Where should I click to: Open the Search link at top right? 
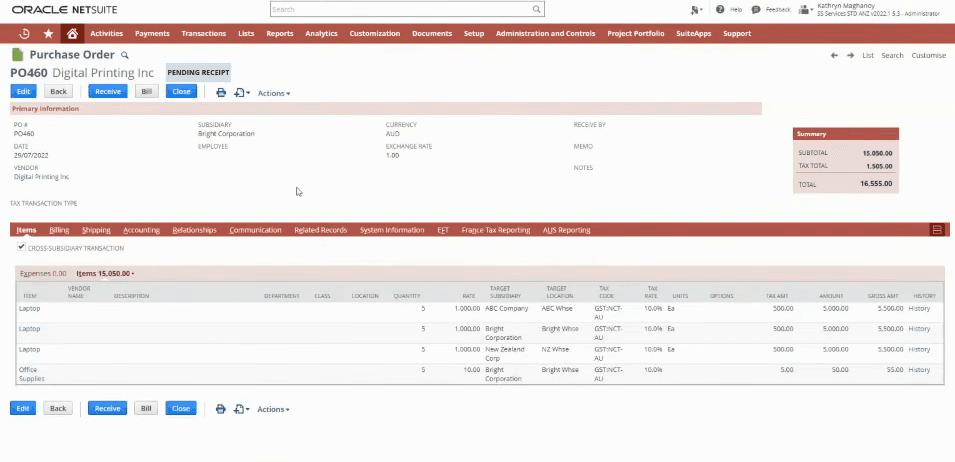pos(892,55)
